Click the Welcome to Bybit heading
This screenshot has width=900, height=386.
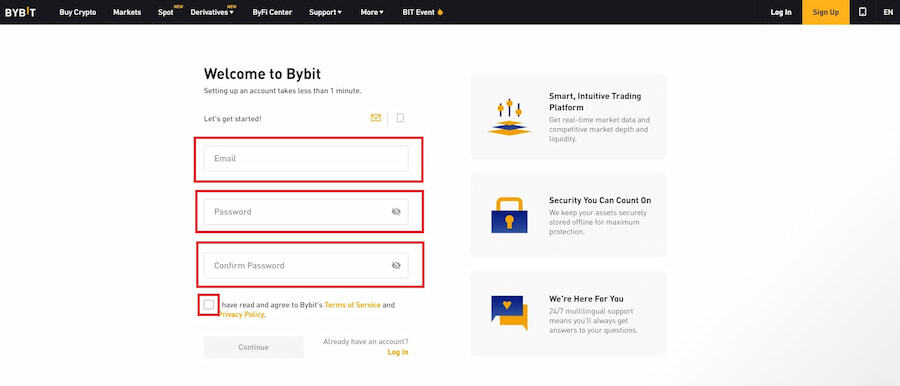[x=262, y=74]
